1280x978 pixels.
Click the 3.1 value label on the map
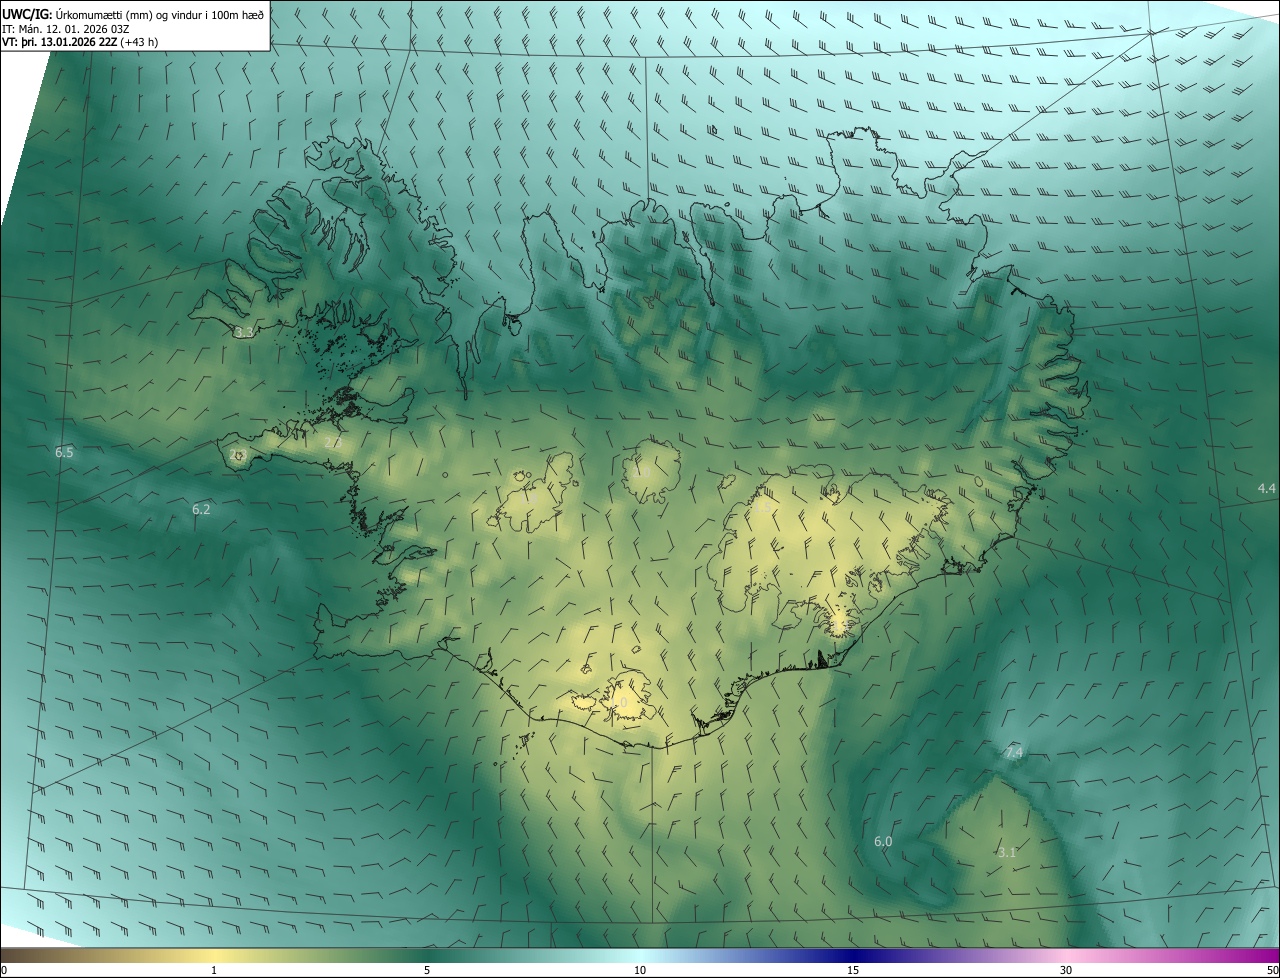pyautogui.click(x=1007, y=852)
